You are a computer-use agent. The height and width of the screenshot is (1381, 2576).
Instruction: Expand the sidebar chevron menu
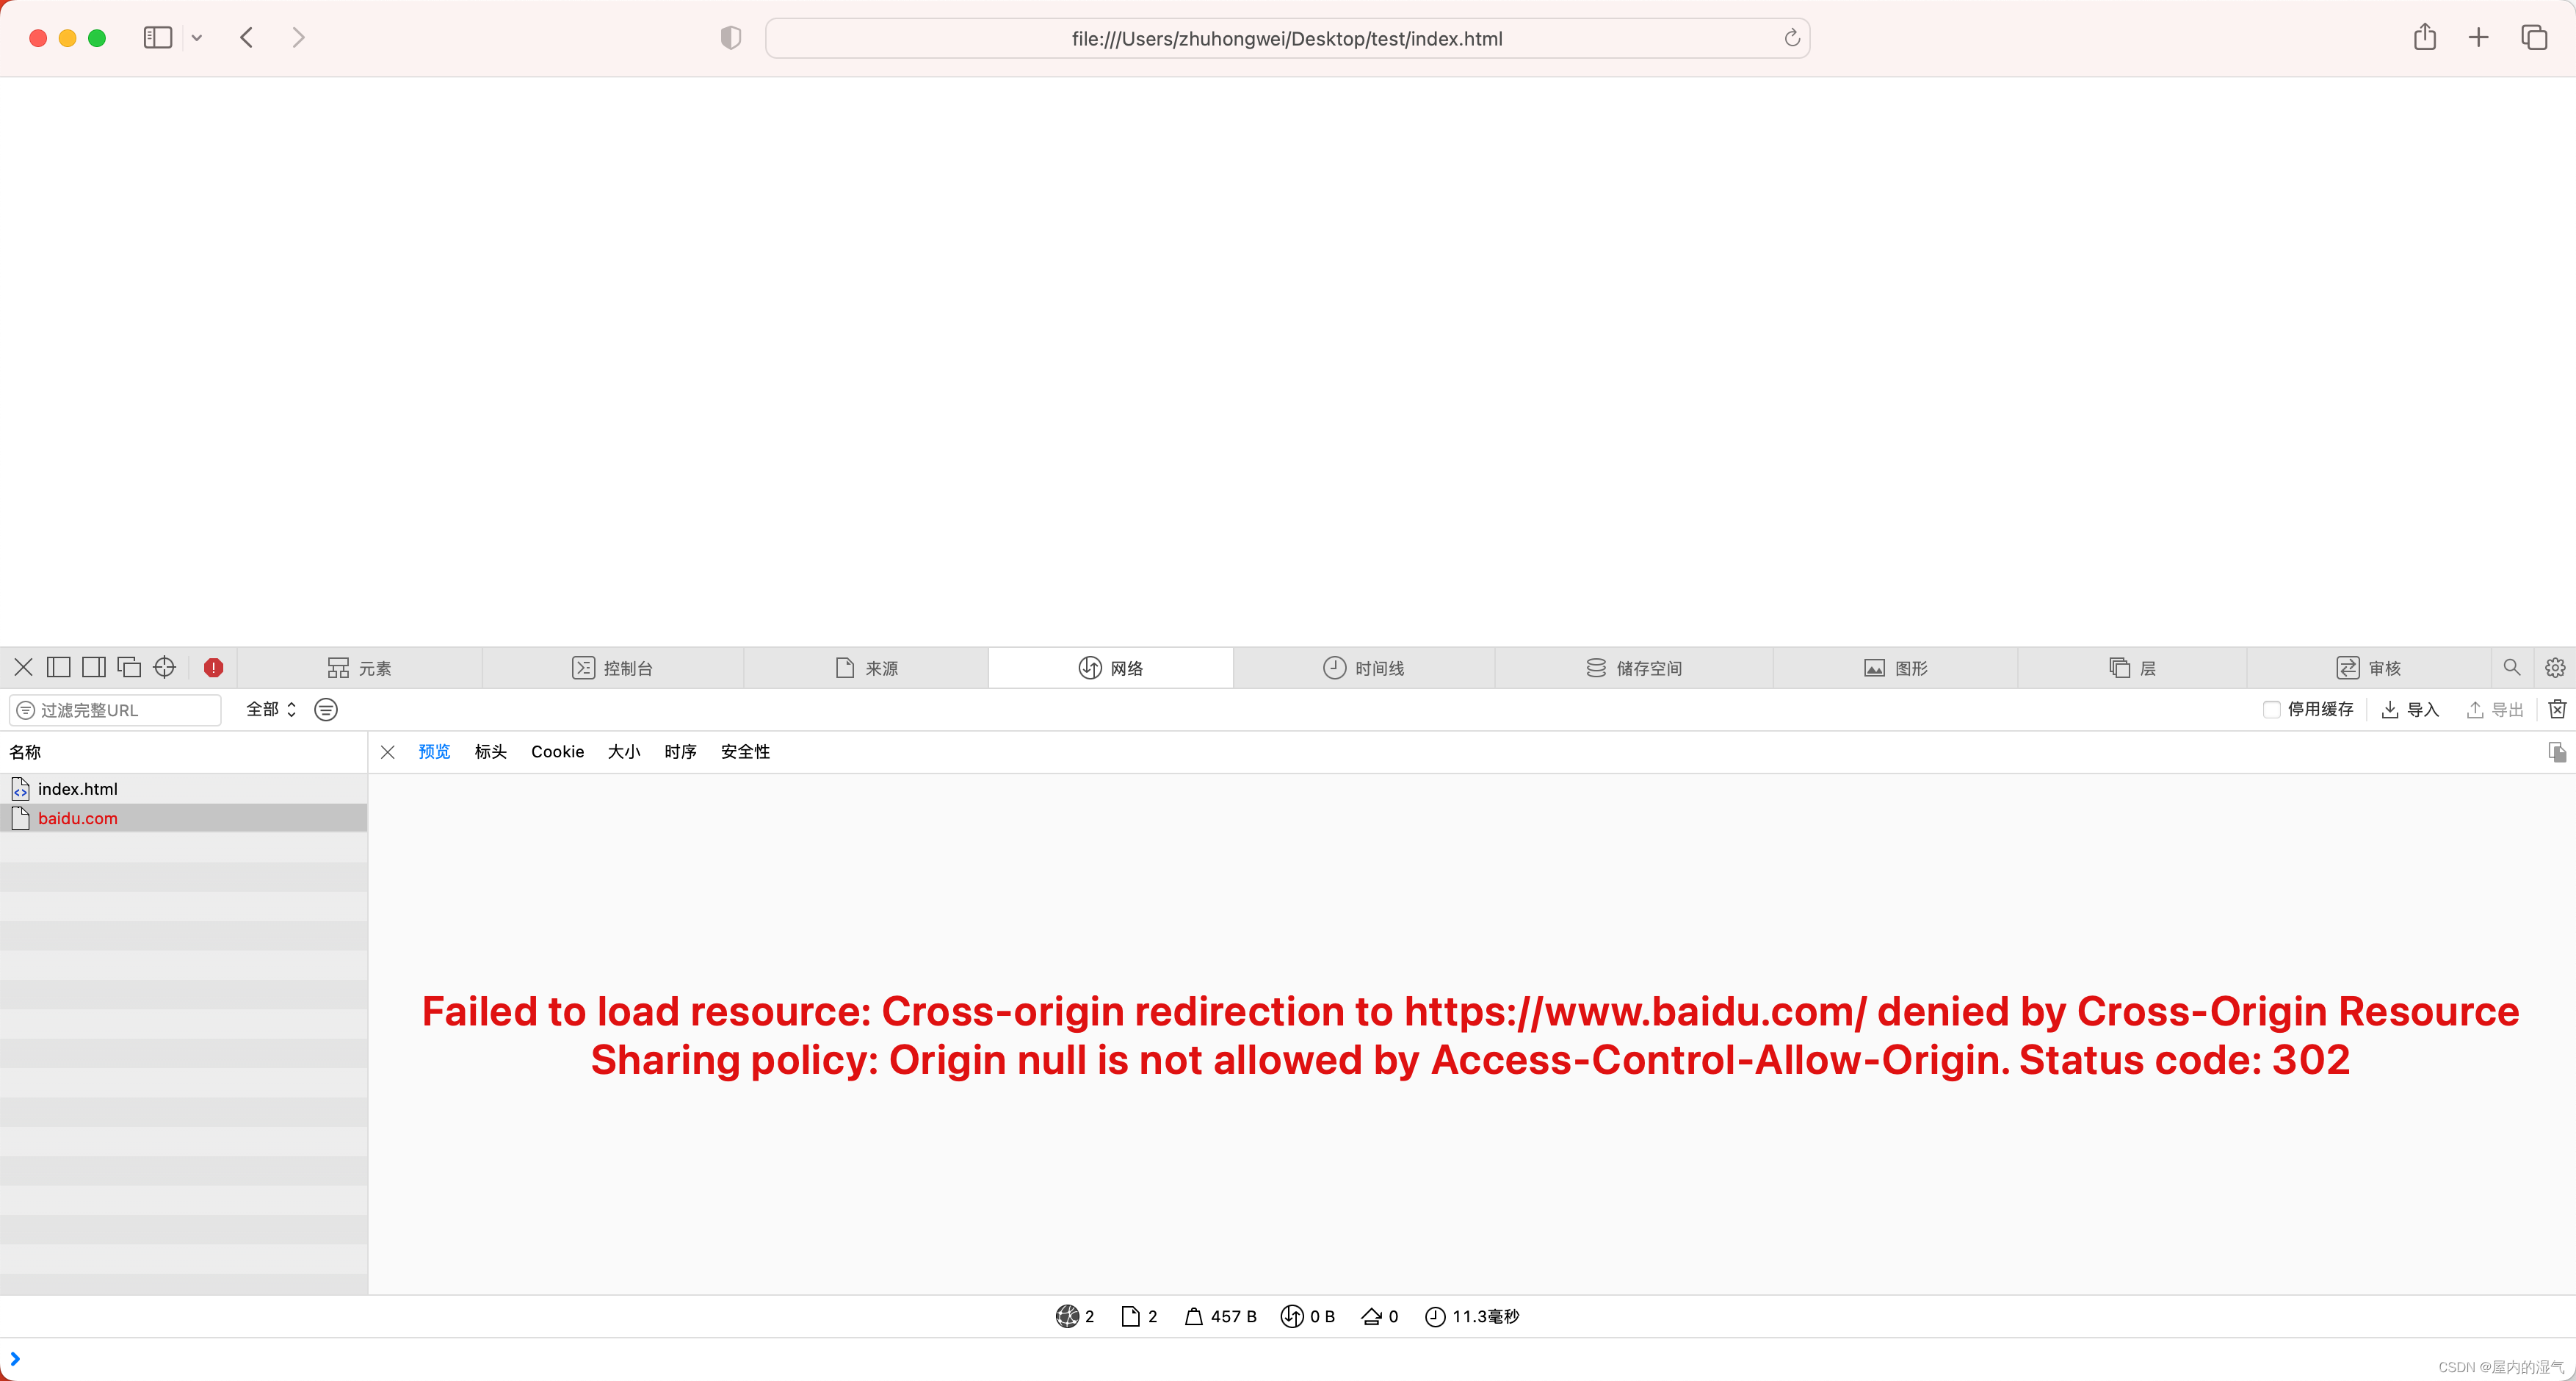click(197, 38)
